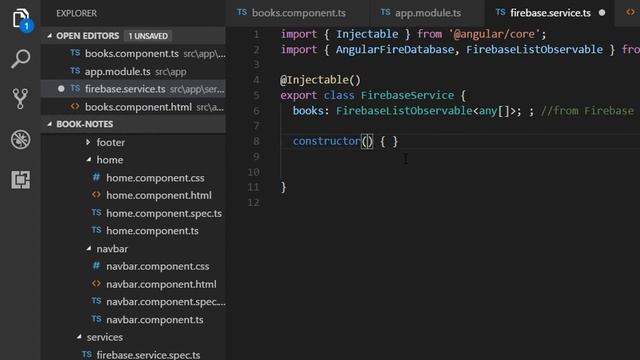Open navbar.component.spec.ts file
Image resolution: width=640 pixels, height=360 pixels.
point(165,302)
